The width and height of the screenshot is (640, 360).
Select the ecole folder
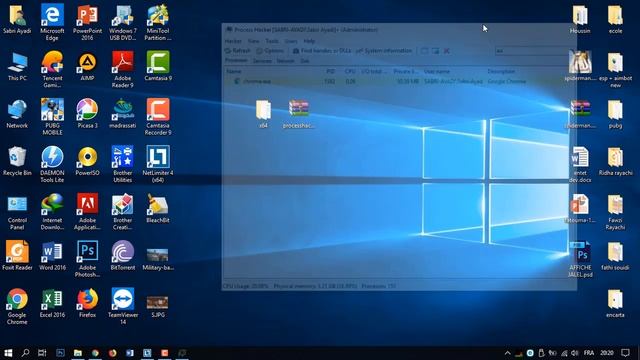[x=615, y=20]
